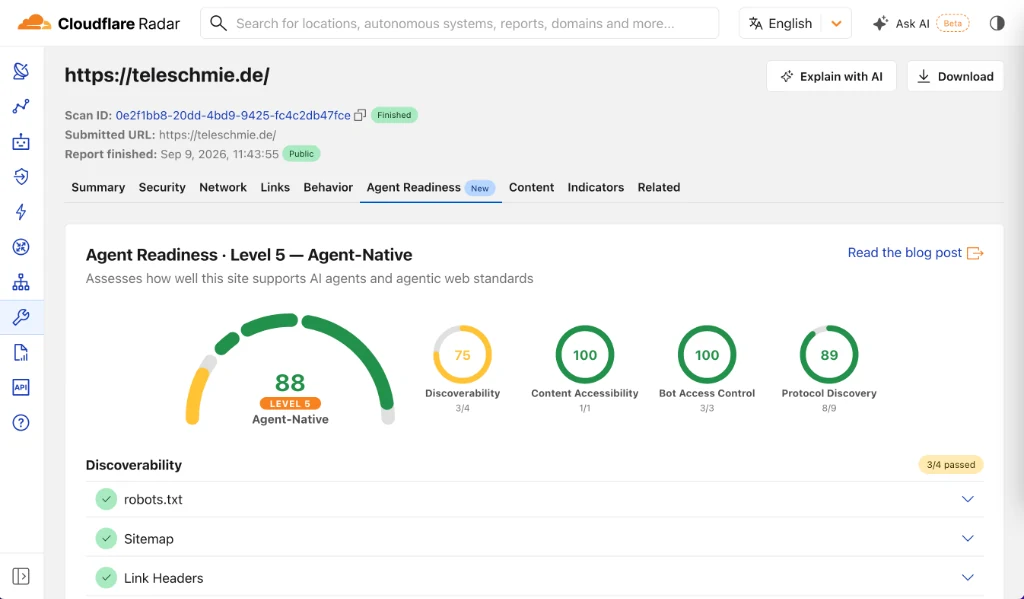Open the reports document sidebar icon

click(x=21, y=353)
